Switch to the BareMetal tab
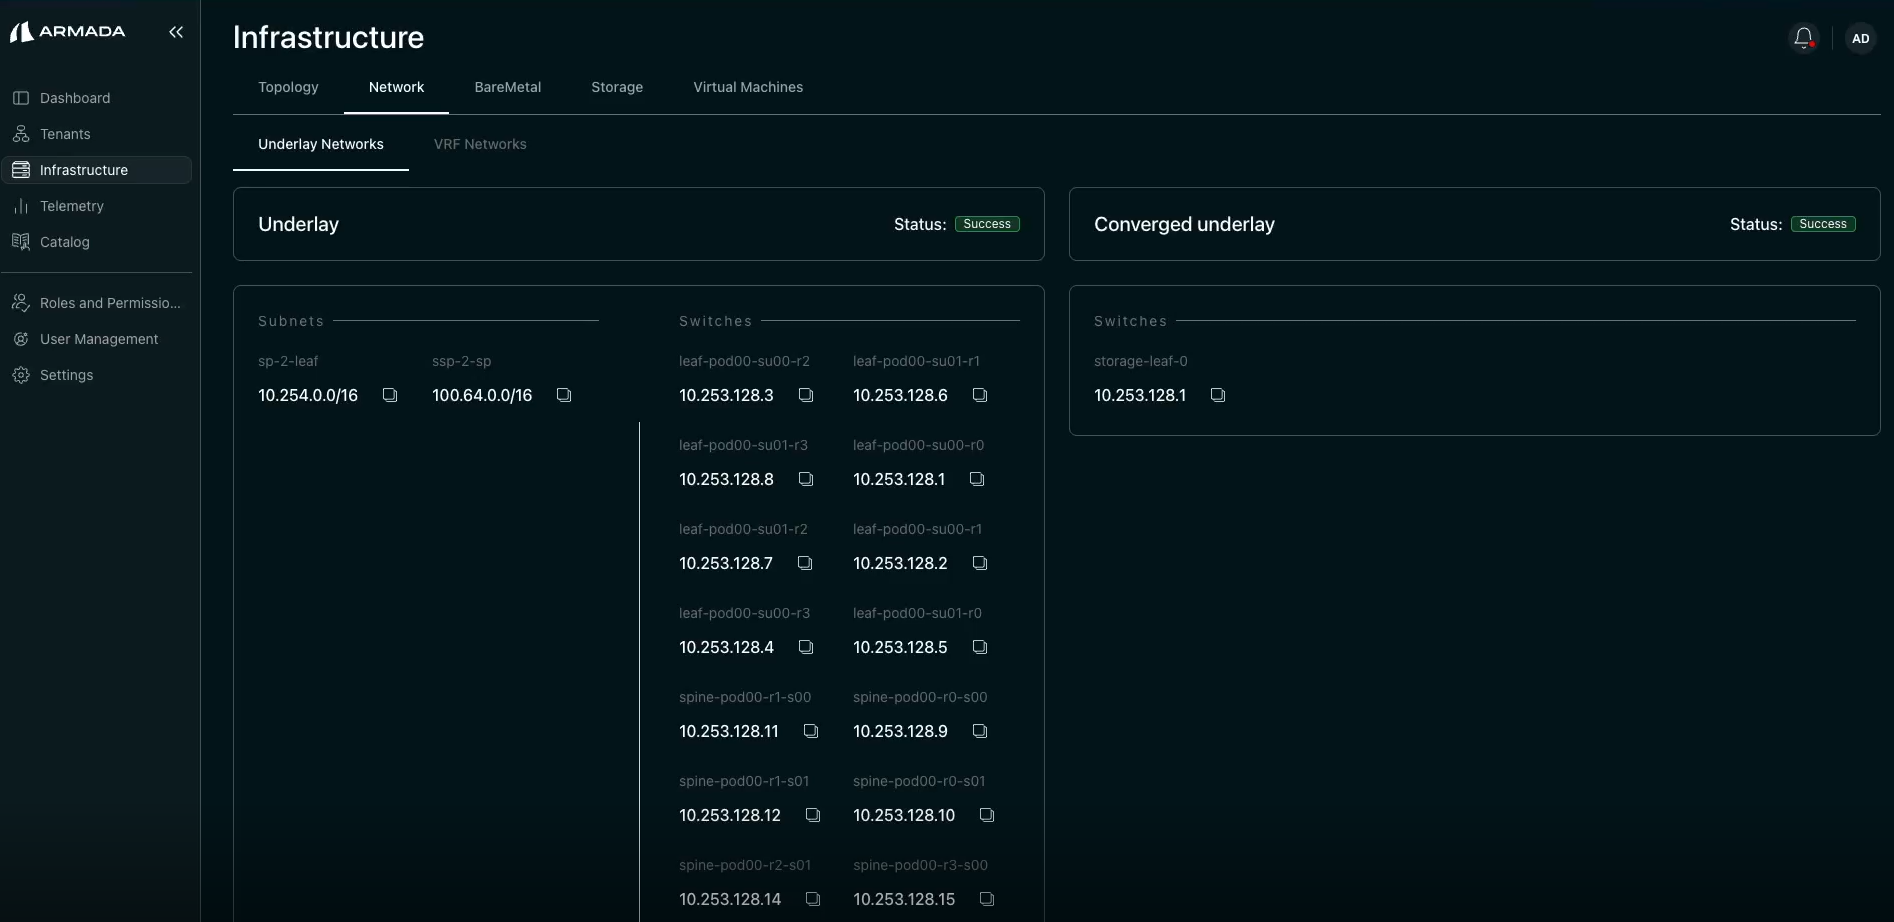The image size is (1894, 922). click(x=508, y=87)
